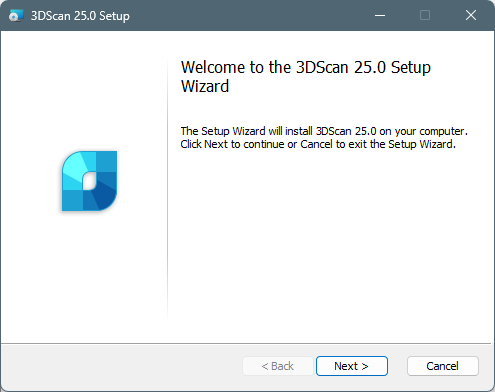Click the "The Setup Wizard will install" description text
Image resolution: width=495 pixels, height=392 pixels.
[x=324, y=137]
